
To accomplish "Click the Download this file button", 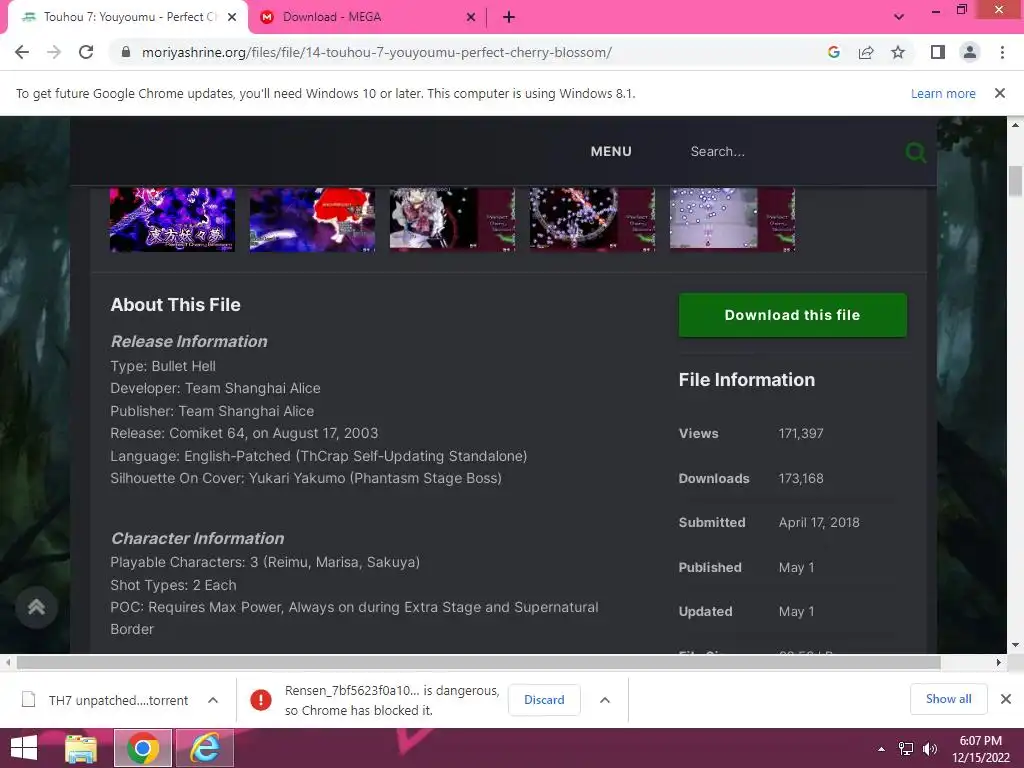I will point(792,315).
